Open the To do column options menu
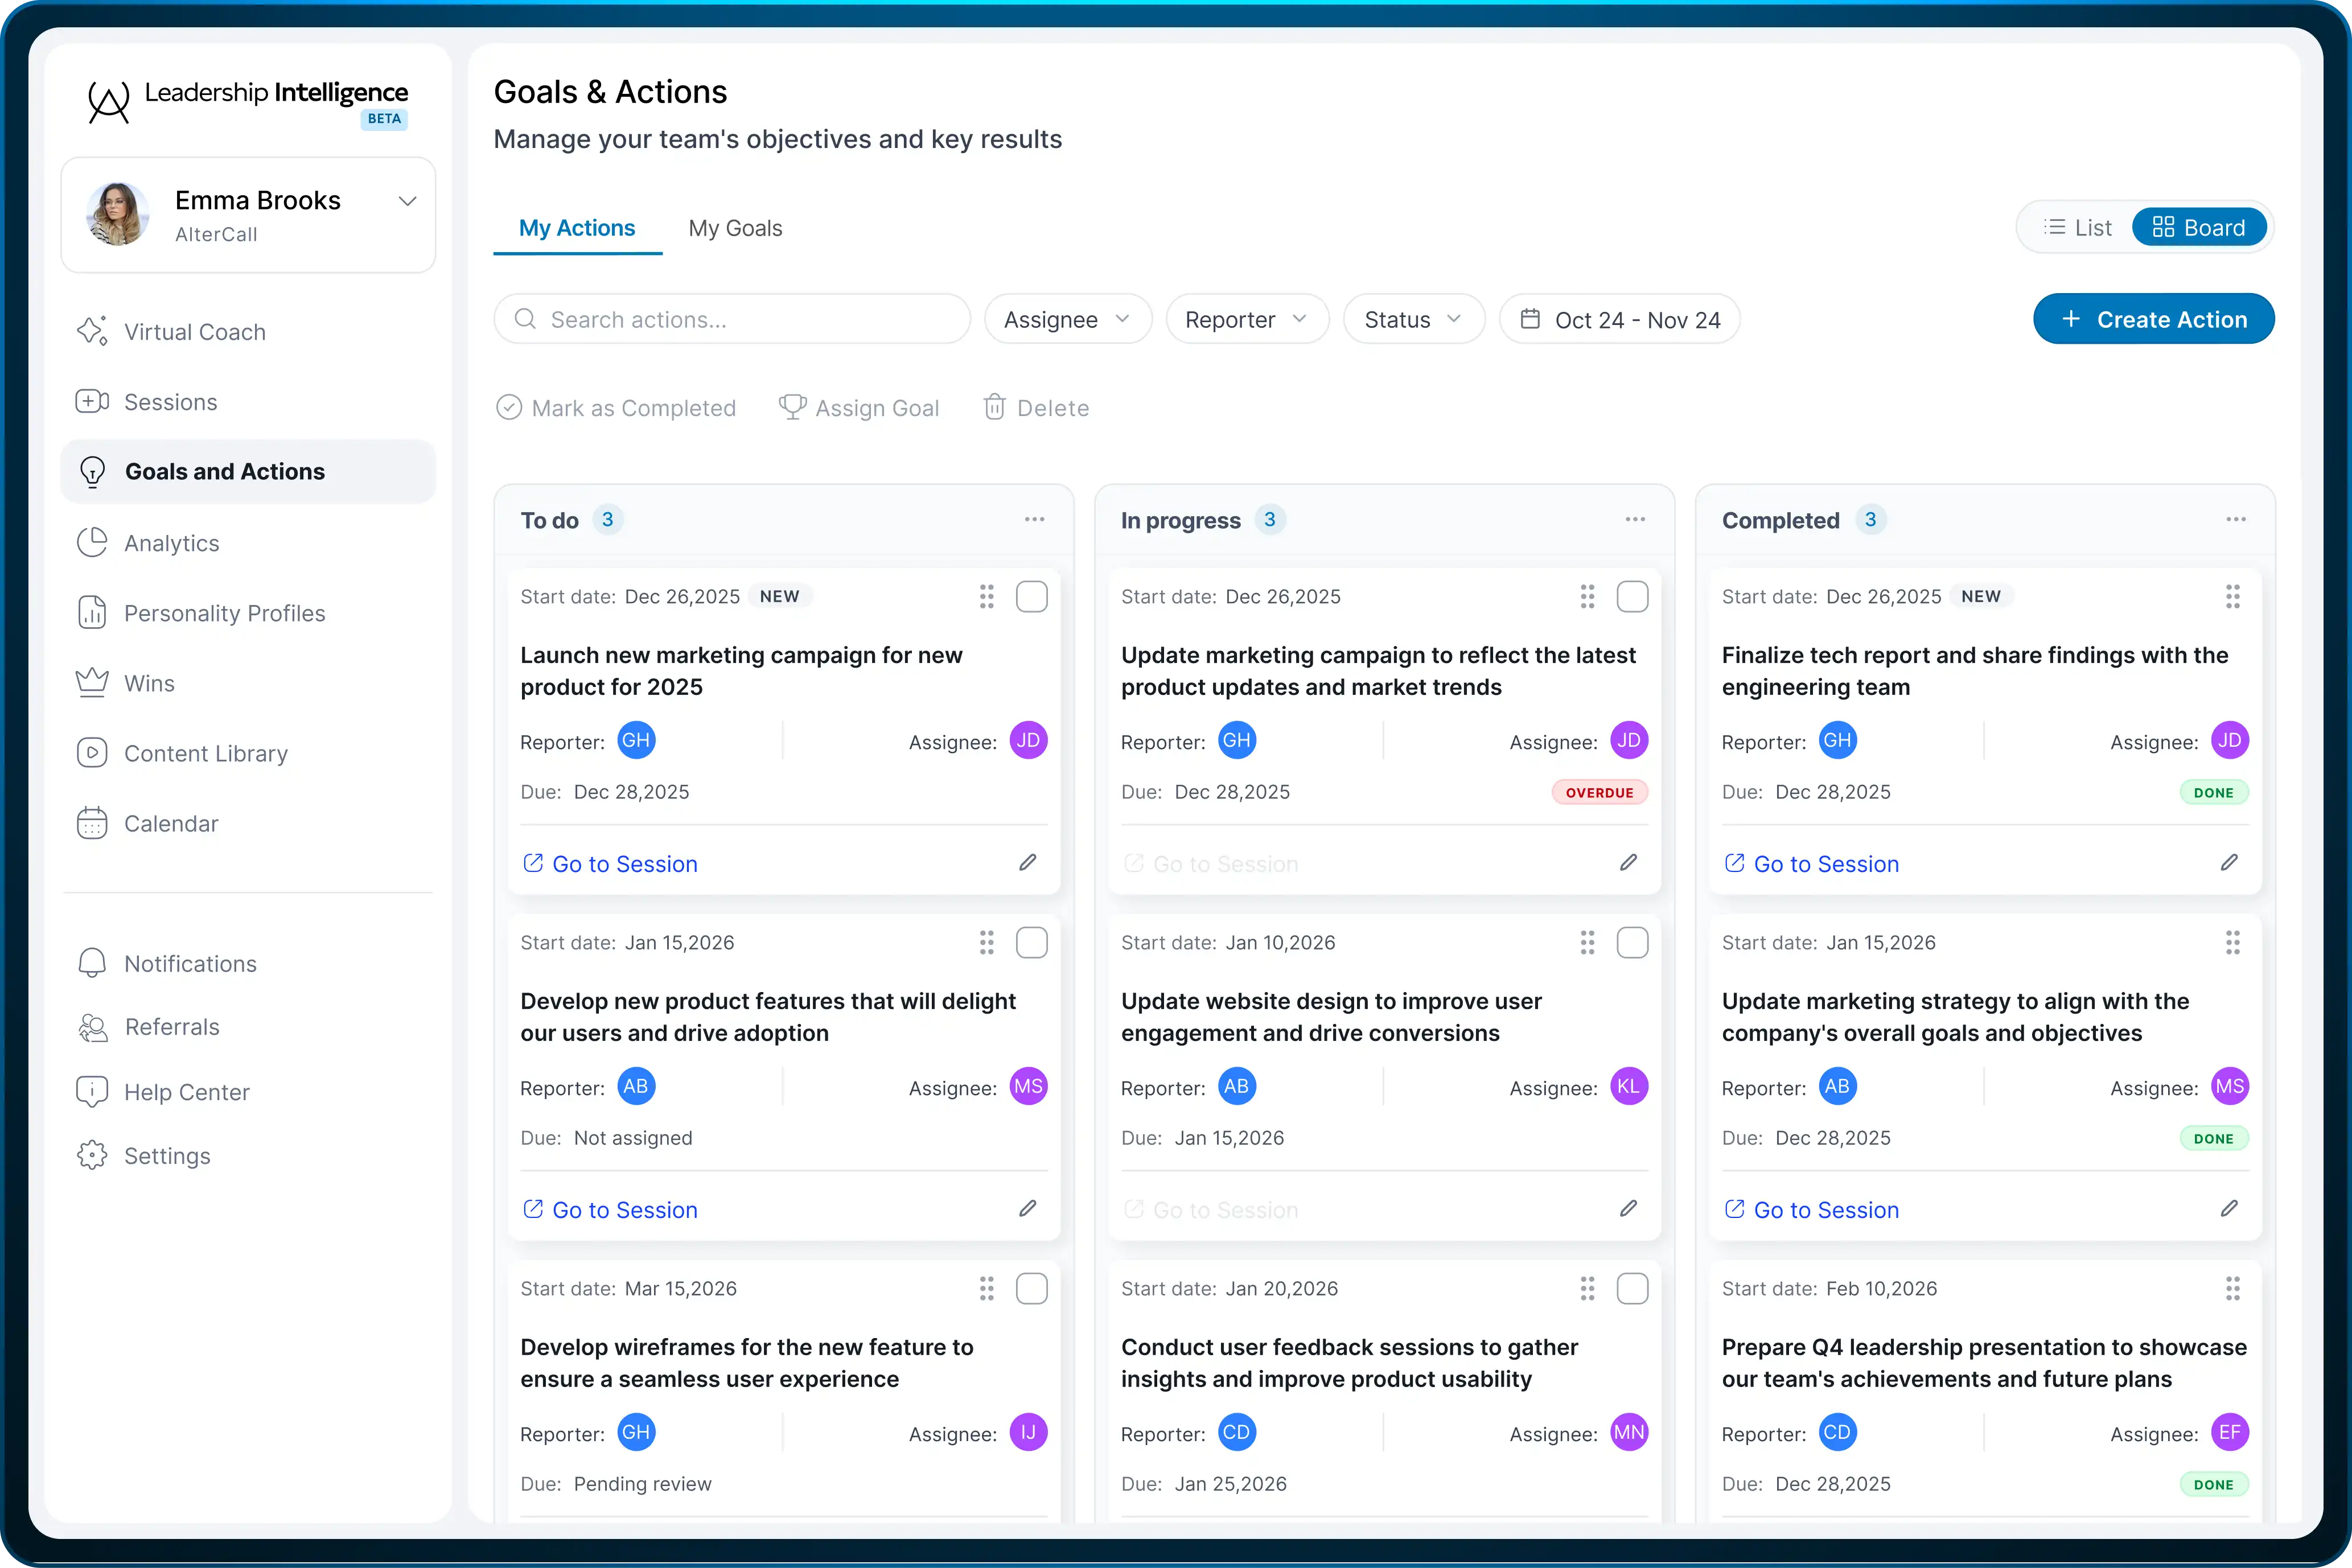 1034,519
